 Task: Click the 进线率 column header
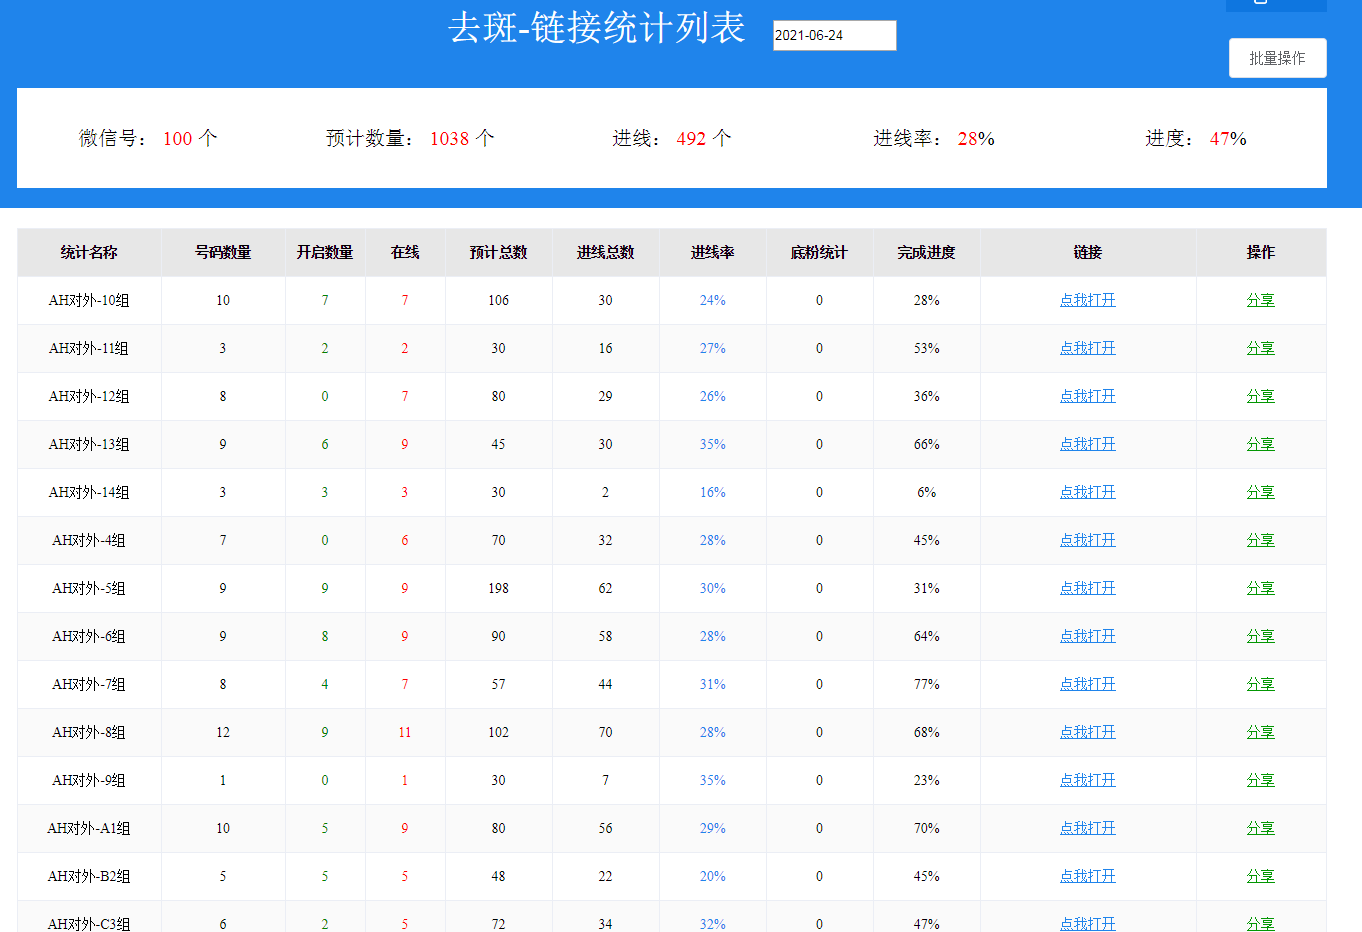pyautogui.click(x=712, y=252)
